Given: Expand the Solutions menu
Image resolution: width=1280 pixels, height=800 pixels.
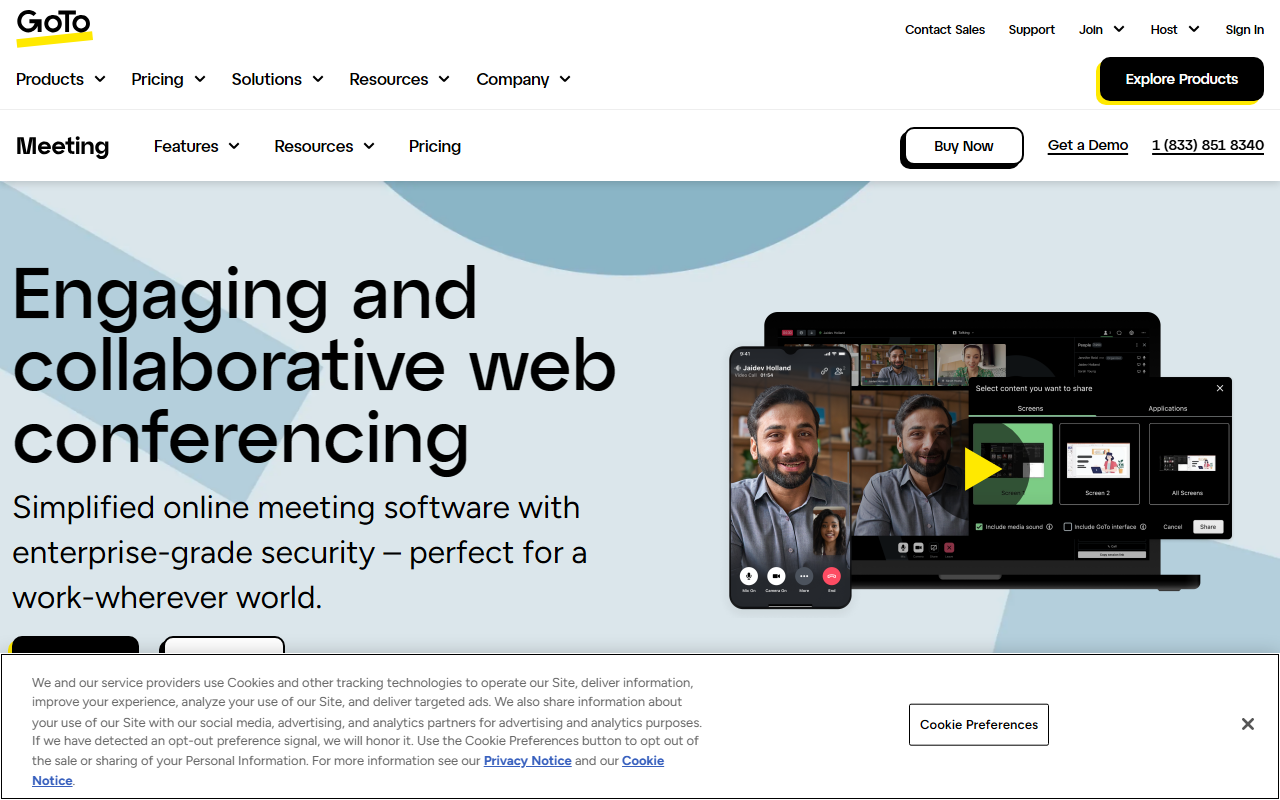Looking at the screenshot, I should 278,79.
